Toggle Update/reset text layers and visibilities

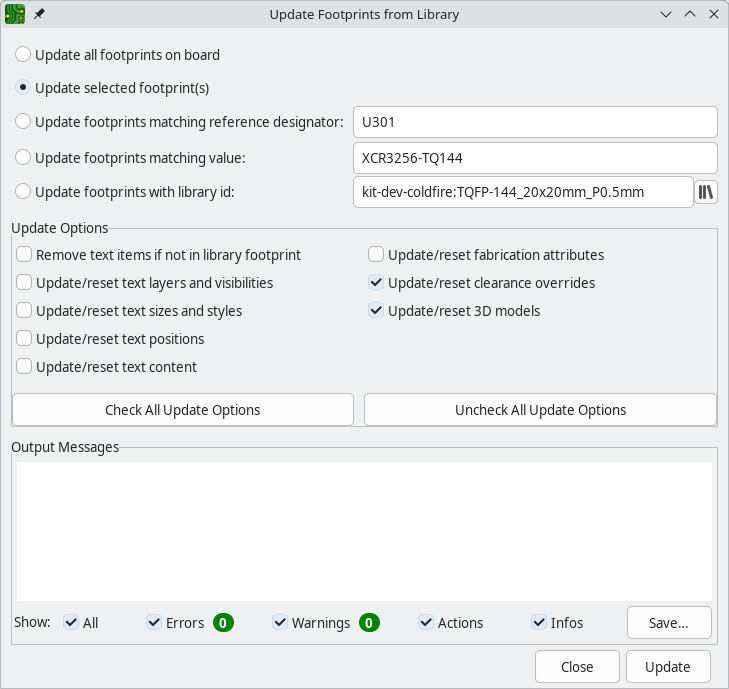(x=24, y=283)
